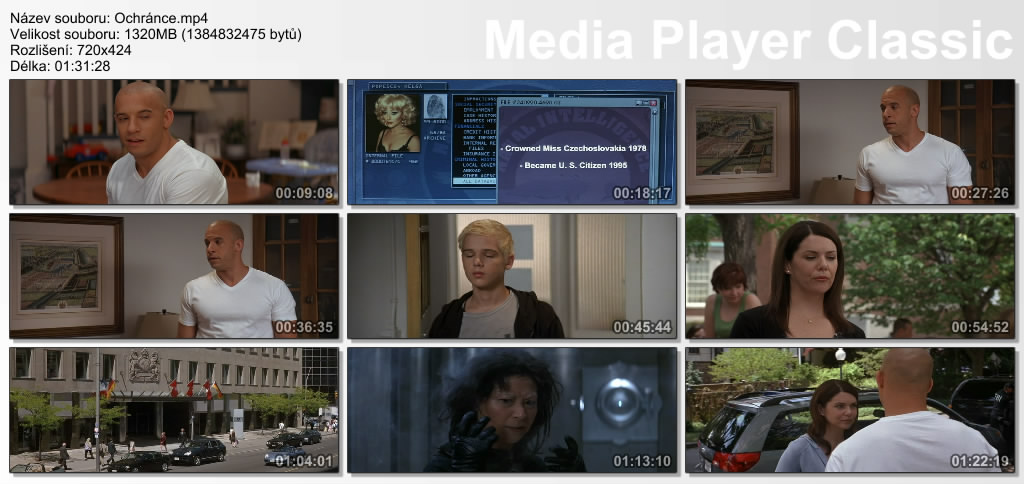Click the Media Player Classic watermark text
Screen dimensions: 1024x484
[748, 41]
